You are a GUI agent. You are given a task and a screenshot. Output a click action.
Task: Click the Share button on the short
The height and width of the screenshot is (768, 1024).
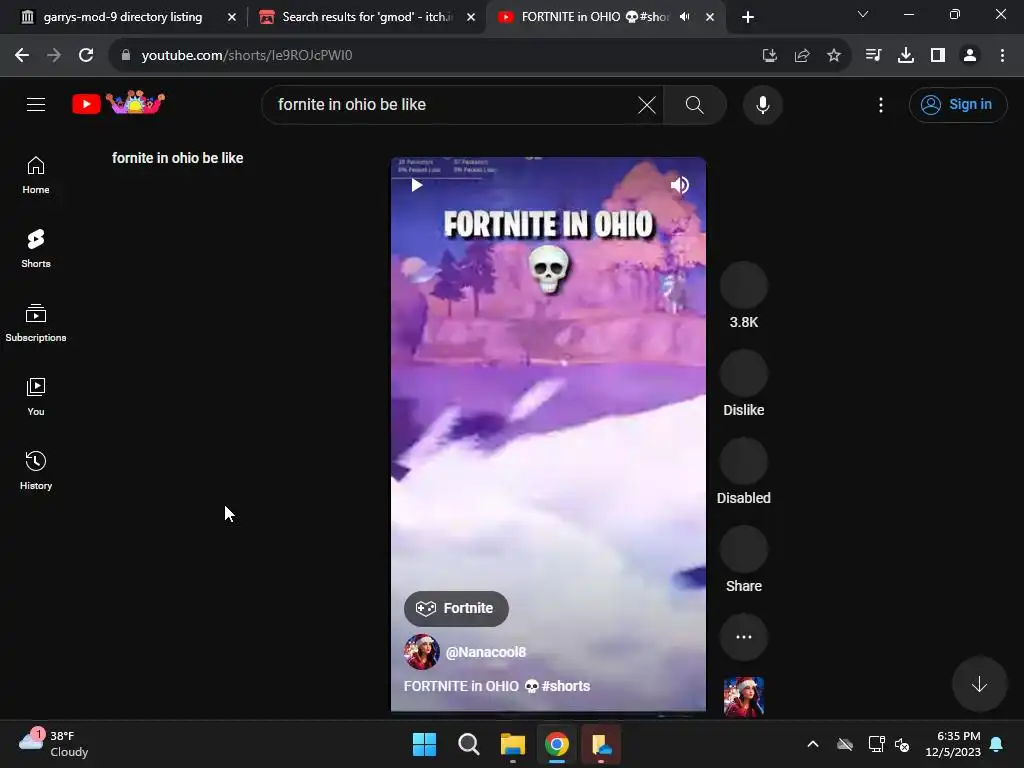pos(743,550)
